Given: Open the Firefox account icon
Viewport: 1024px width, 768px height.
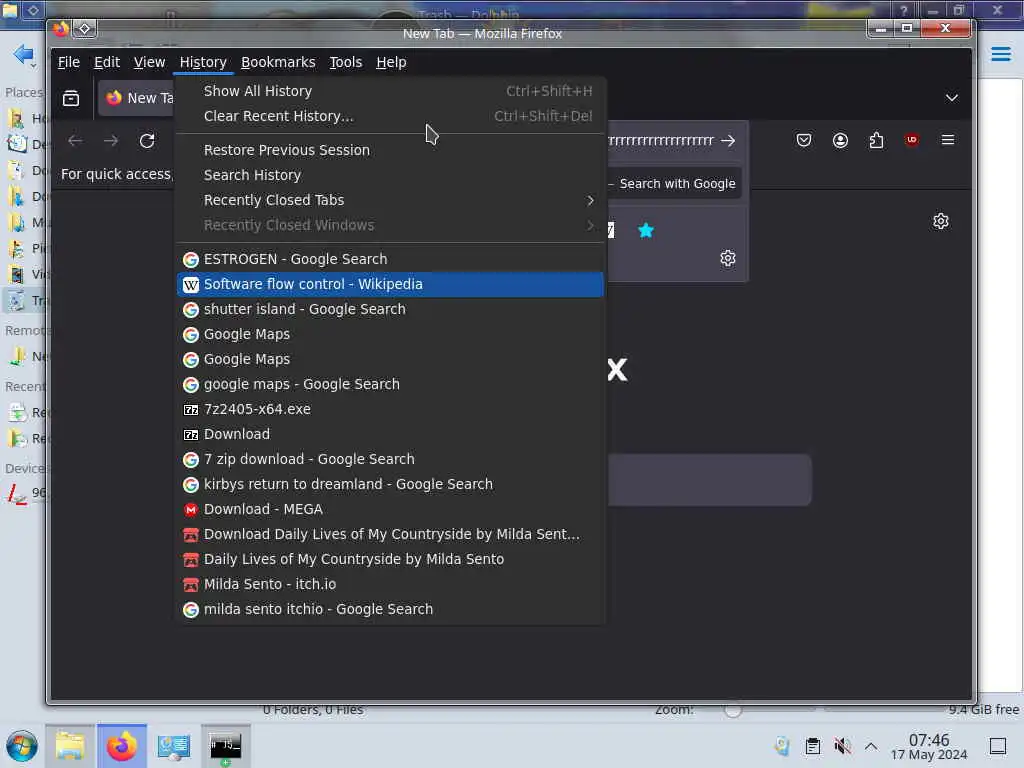Looking at the screenshot, I should pyautogui.click(x=840, y=140).
